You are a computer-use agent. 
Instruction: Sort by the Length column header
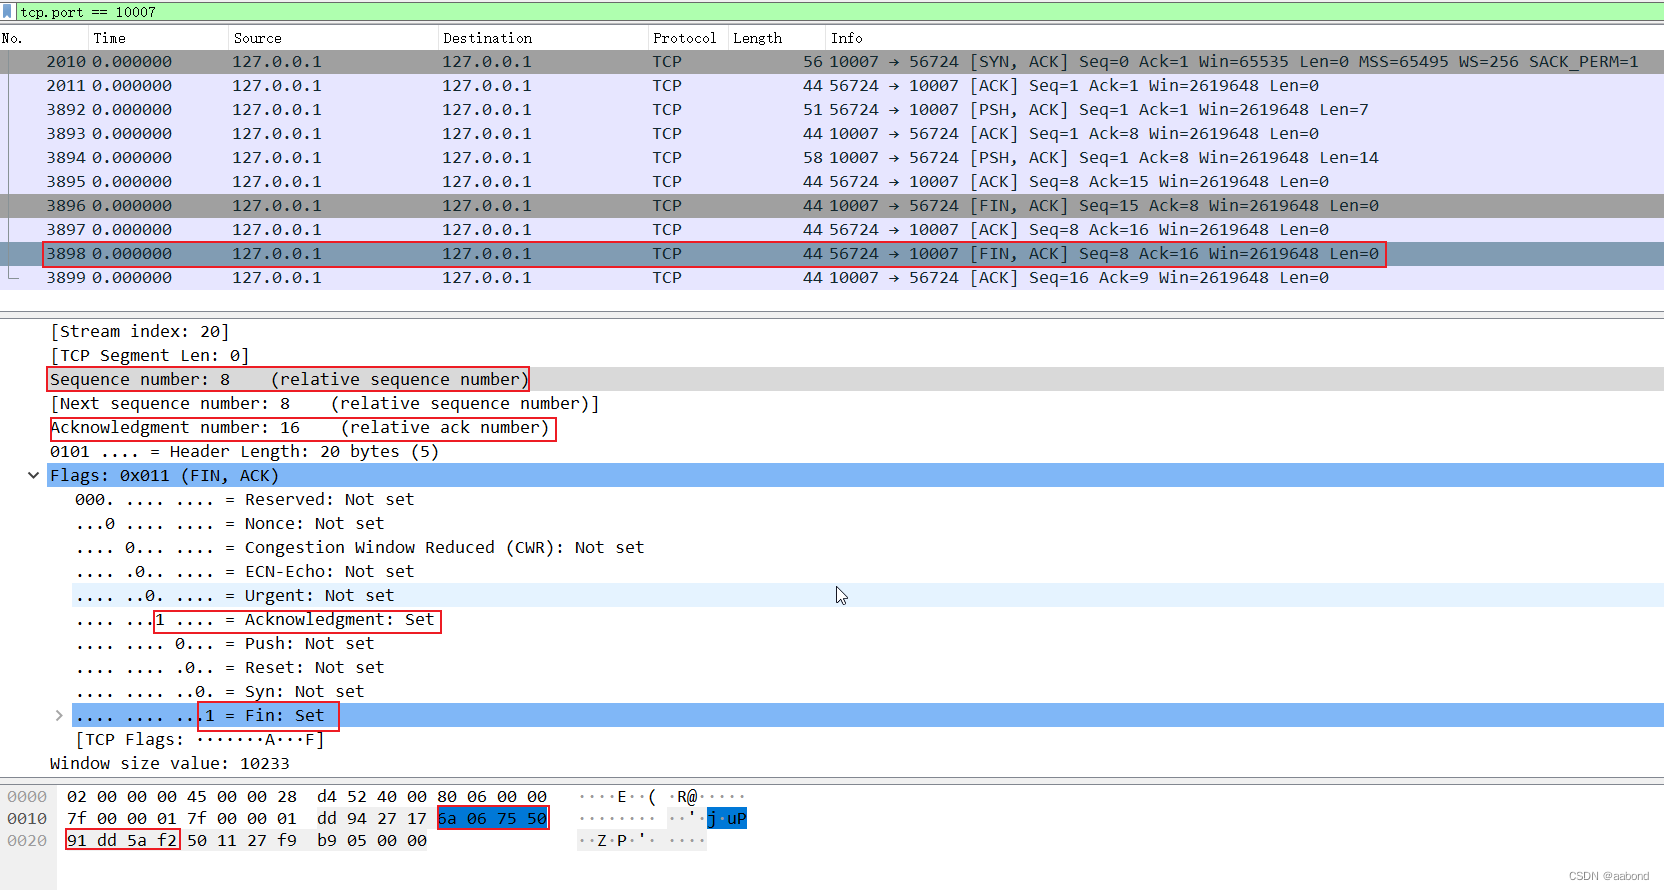click(777, 38)
